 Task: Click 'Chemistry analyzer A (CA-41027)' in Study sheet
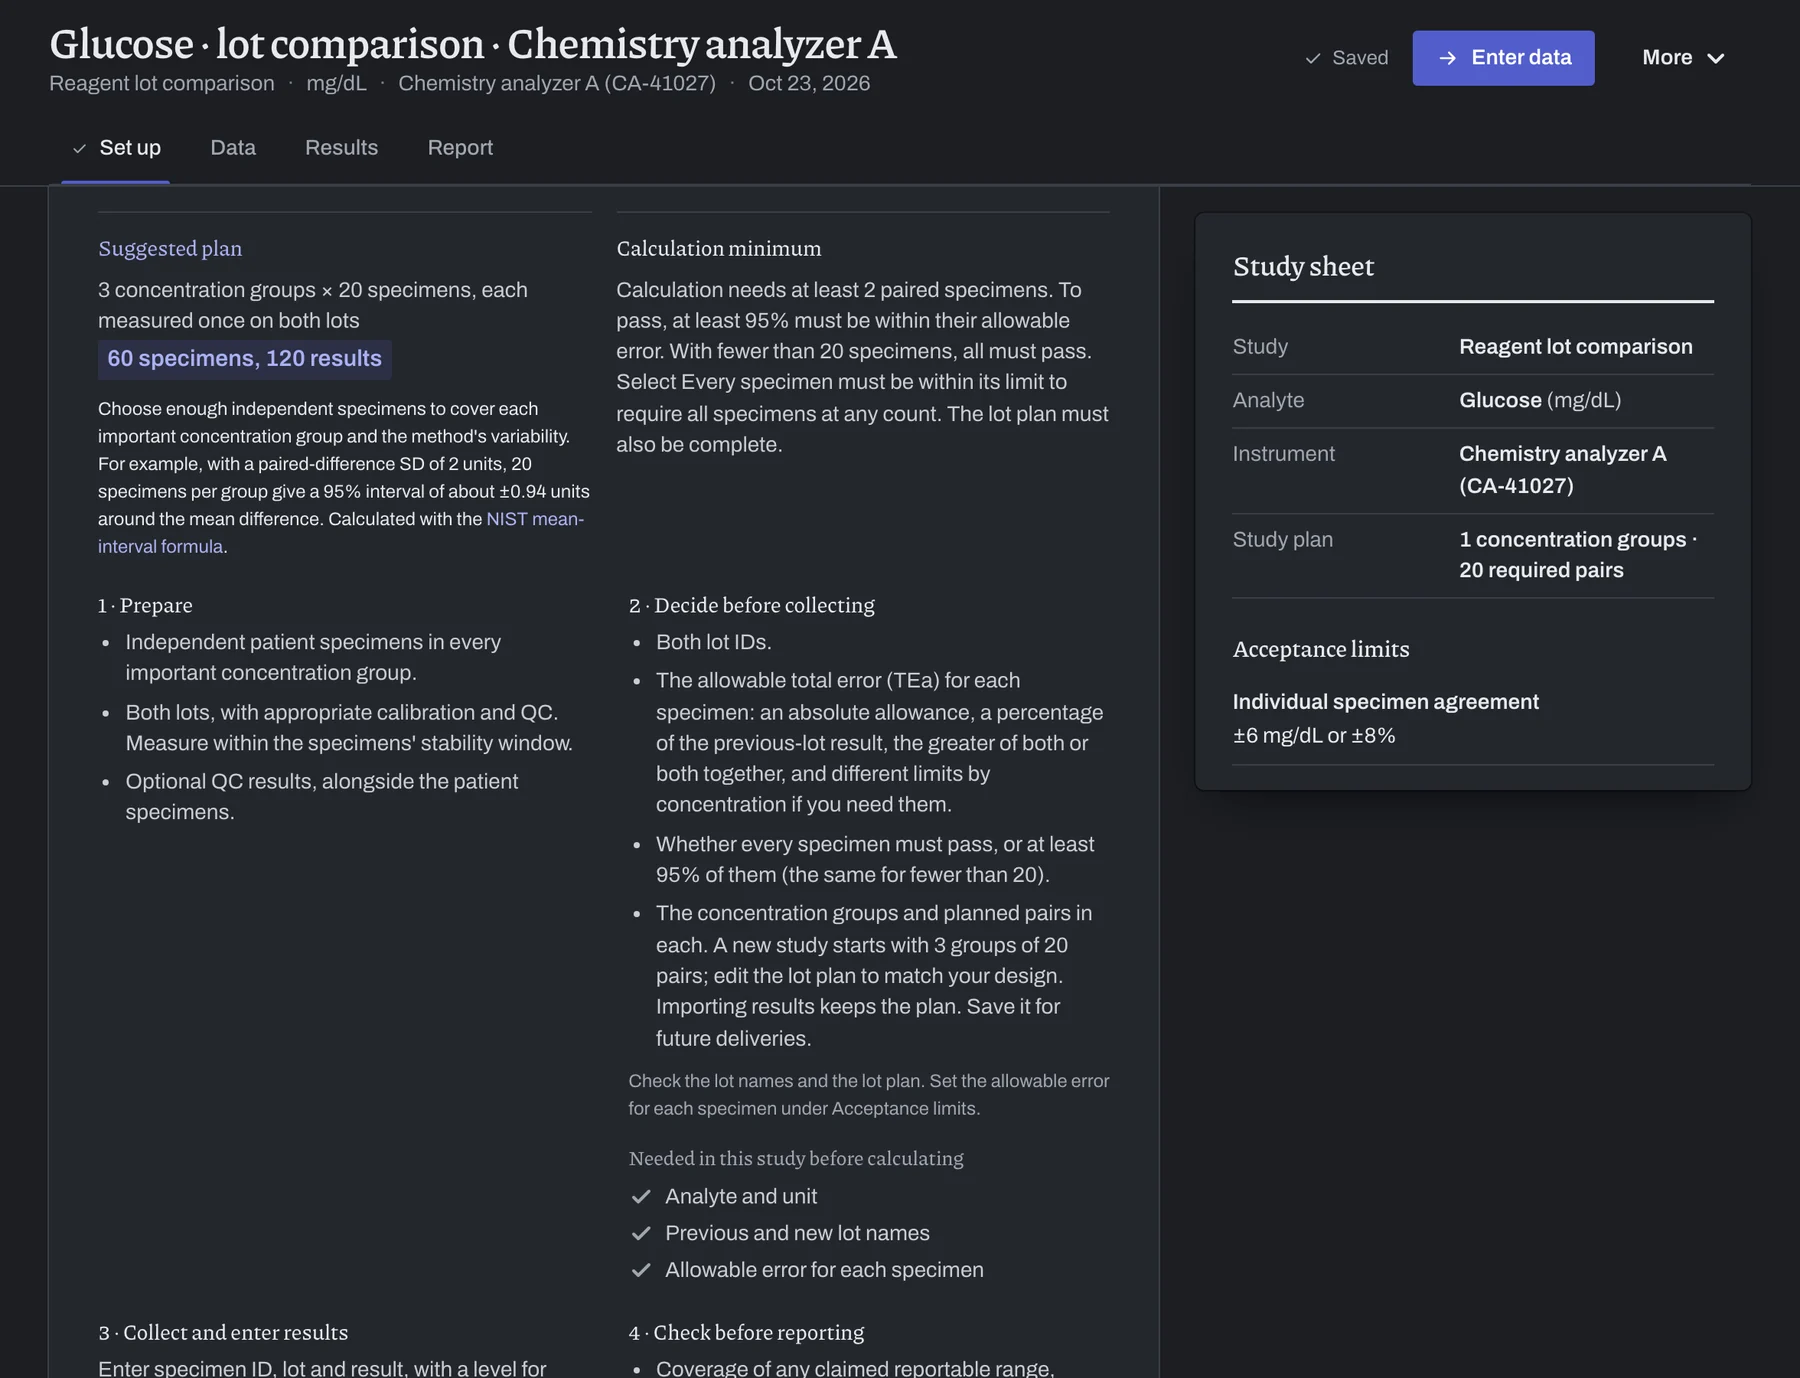(1563, 470)
